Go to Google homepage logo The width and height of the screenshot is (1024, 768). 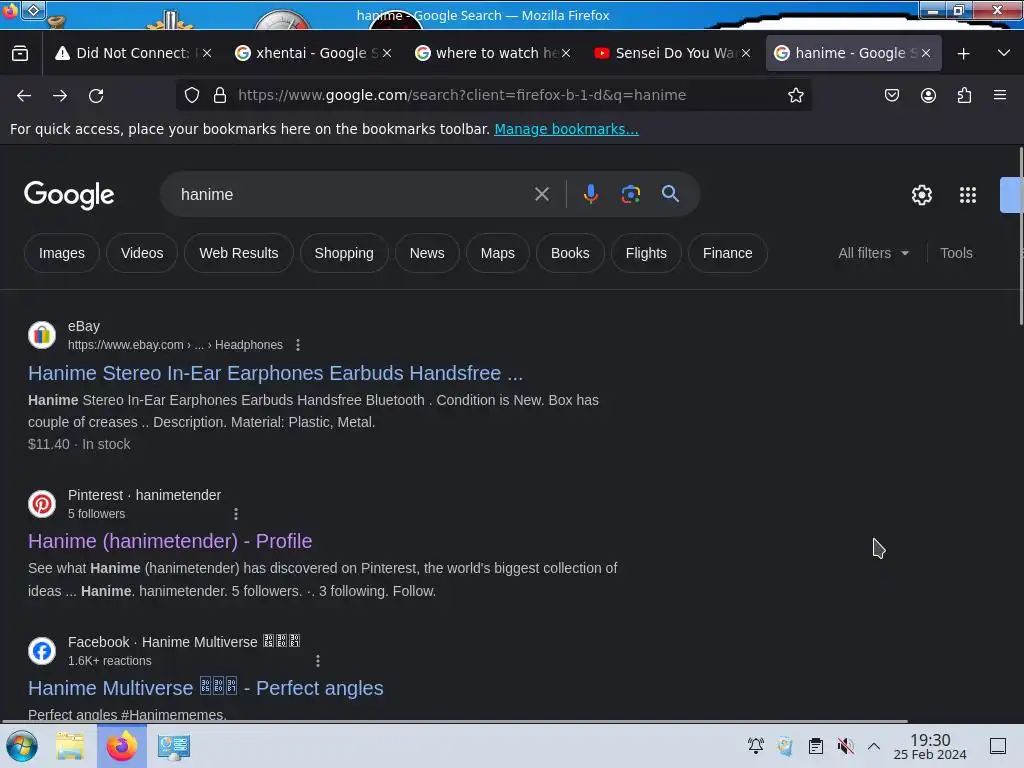click(69, 195)
